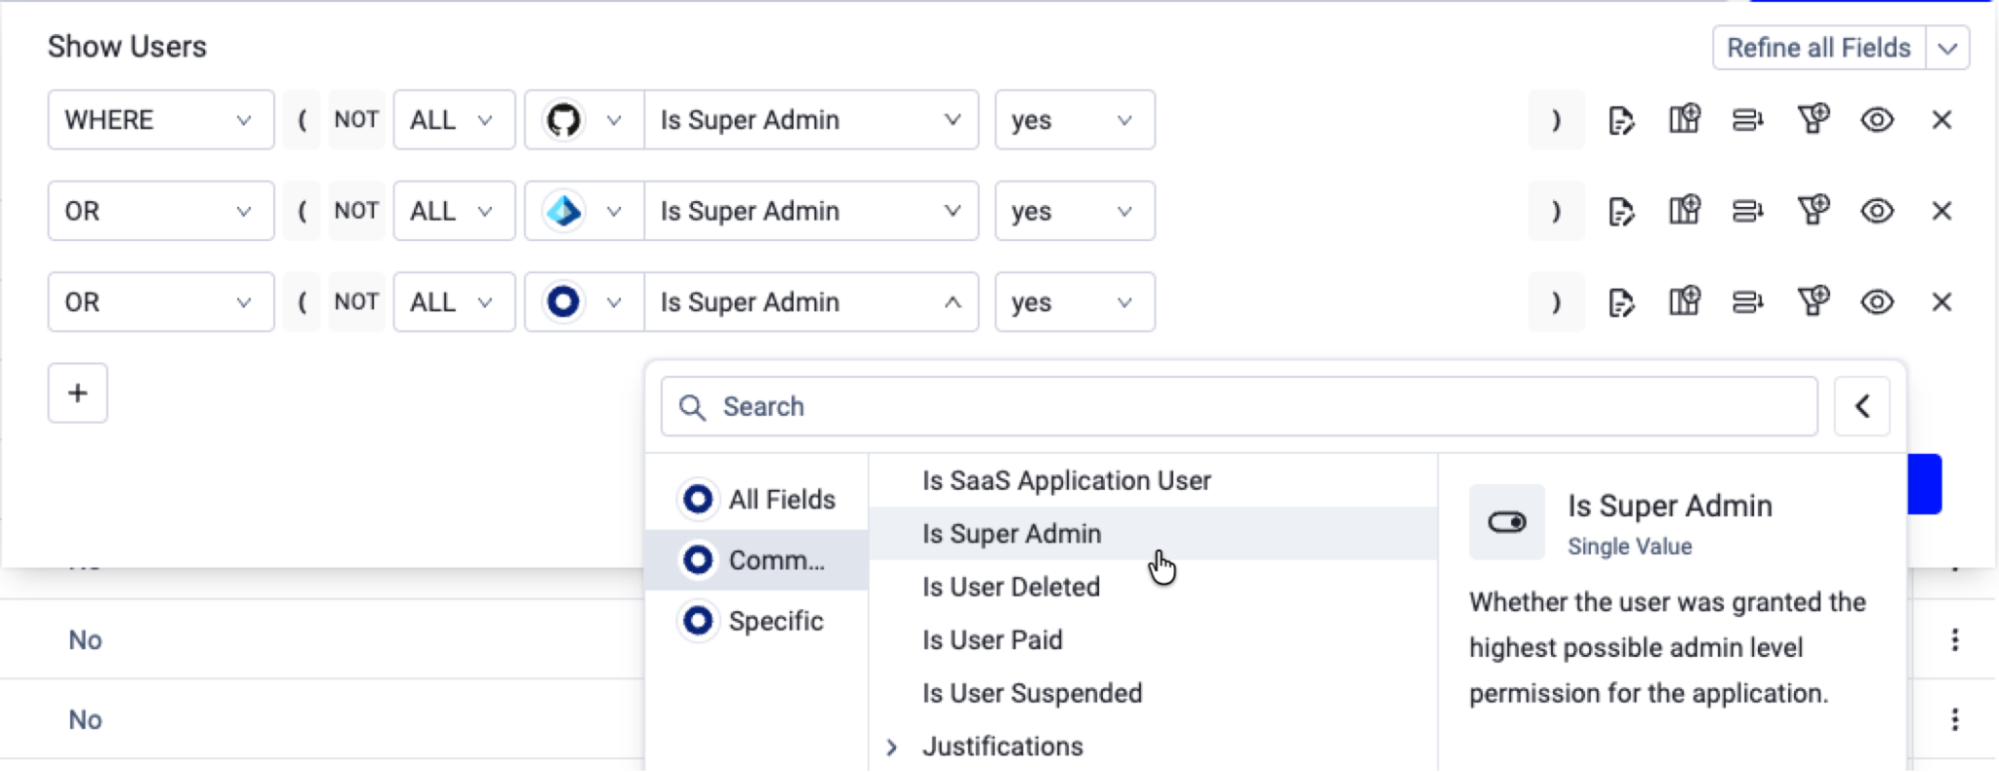Image resolution: width=1999 pixels, height=772 pixels.
Task: Open edit-document icon in the blue-diamond adapter row
Action: [1621, 211]
